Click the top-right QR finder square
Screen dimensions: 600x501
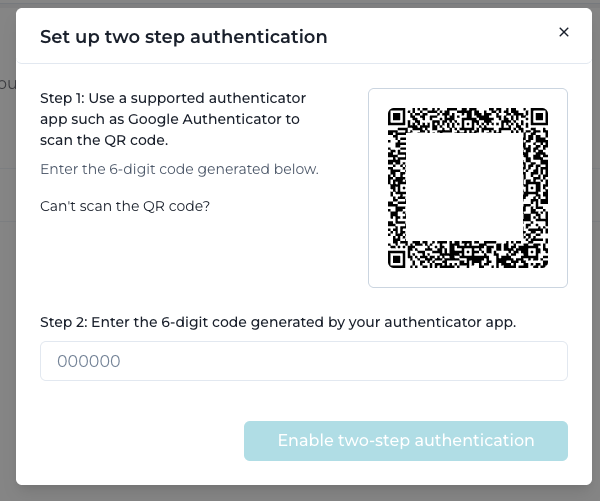(539, 117)
